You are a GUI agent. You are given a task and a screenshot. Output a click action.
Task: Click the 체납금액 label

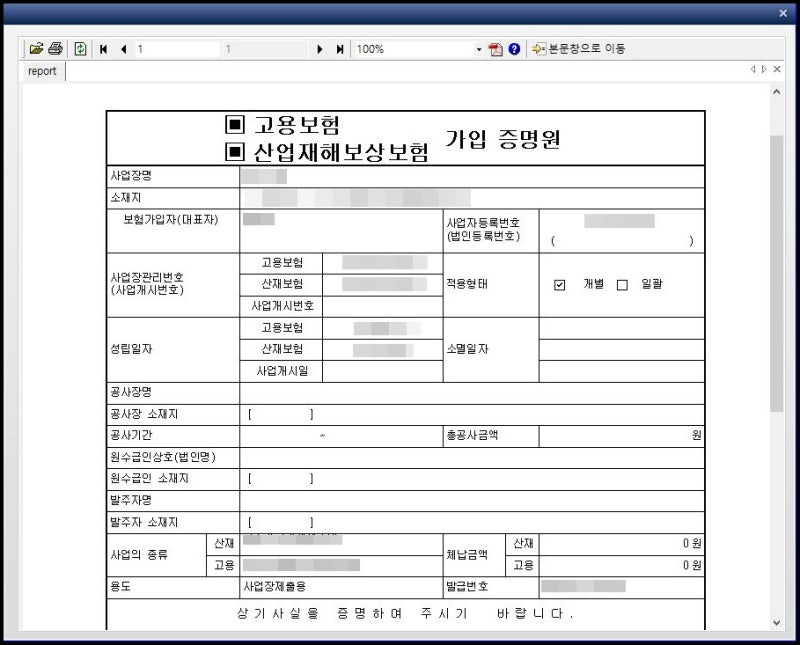[x=467, y=554]
